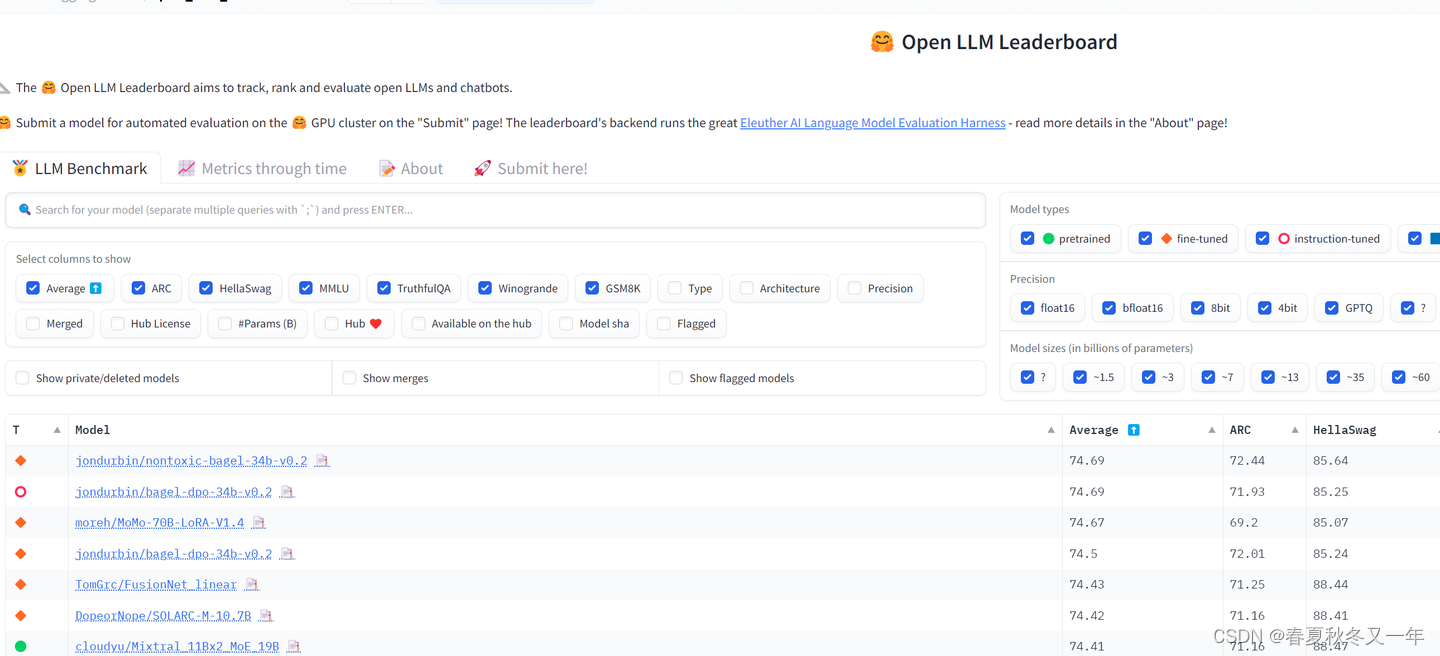Open model card icon next to jondurbin/nontoxic-bagel-34b-v0.2
This screenshot has width=1440, height=656.
point(322,461)
